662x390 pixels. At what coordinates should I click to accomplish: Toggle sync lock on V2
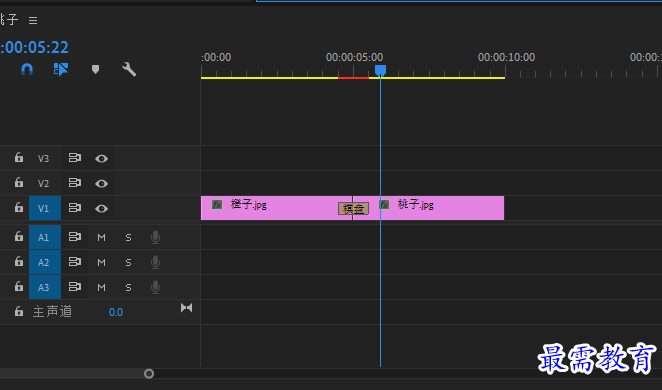75,183
